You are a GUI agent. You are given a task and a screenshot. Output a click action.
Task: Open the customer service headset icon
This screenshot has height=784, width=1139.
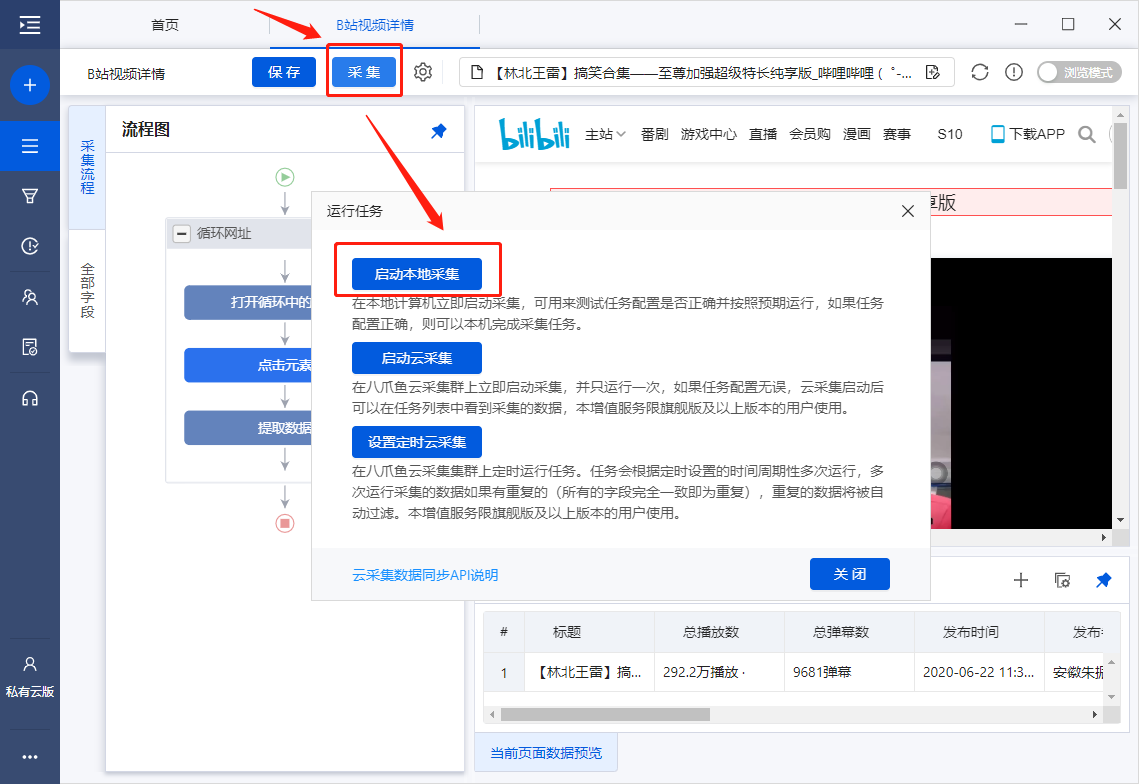[30, 398]
